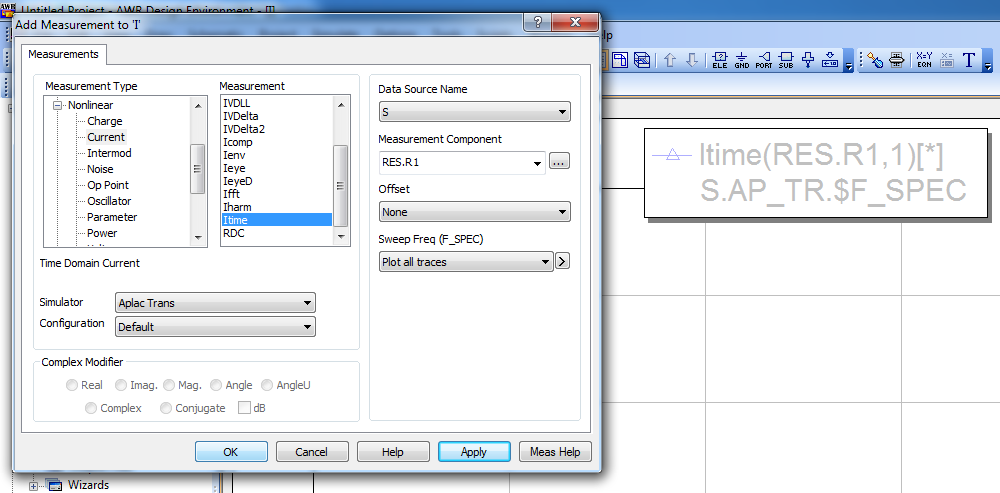The width and height of the screenshot is (1000, 493).
Task: Click the Cancel button
Action: [x=312, y=452]
